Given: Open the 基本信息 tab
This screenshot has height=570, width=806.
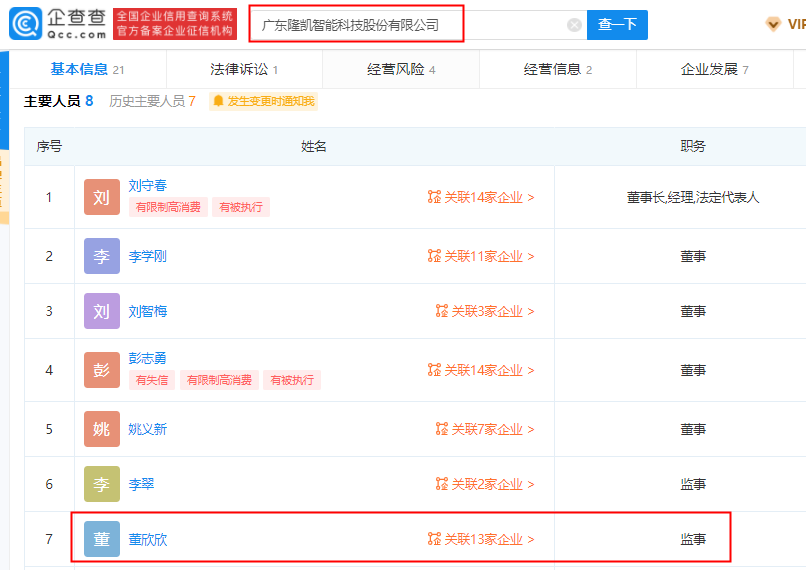Looking at the screenshot, I should click(87, 69).
